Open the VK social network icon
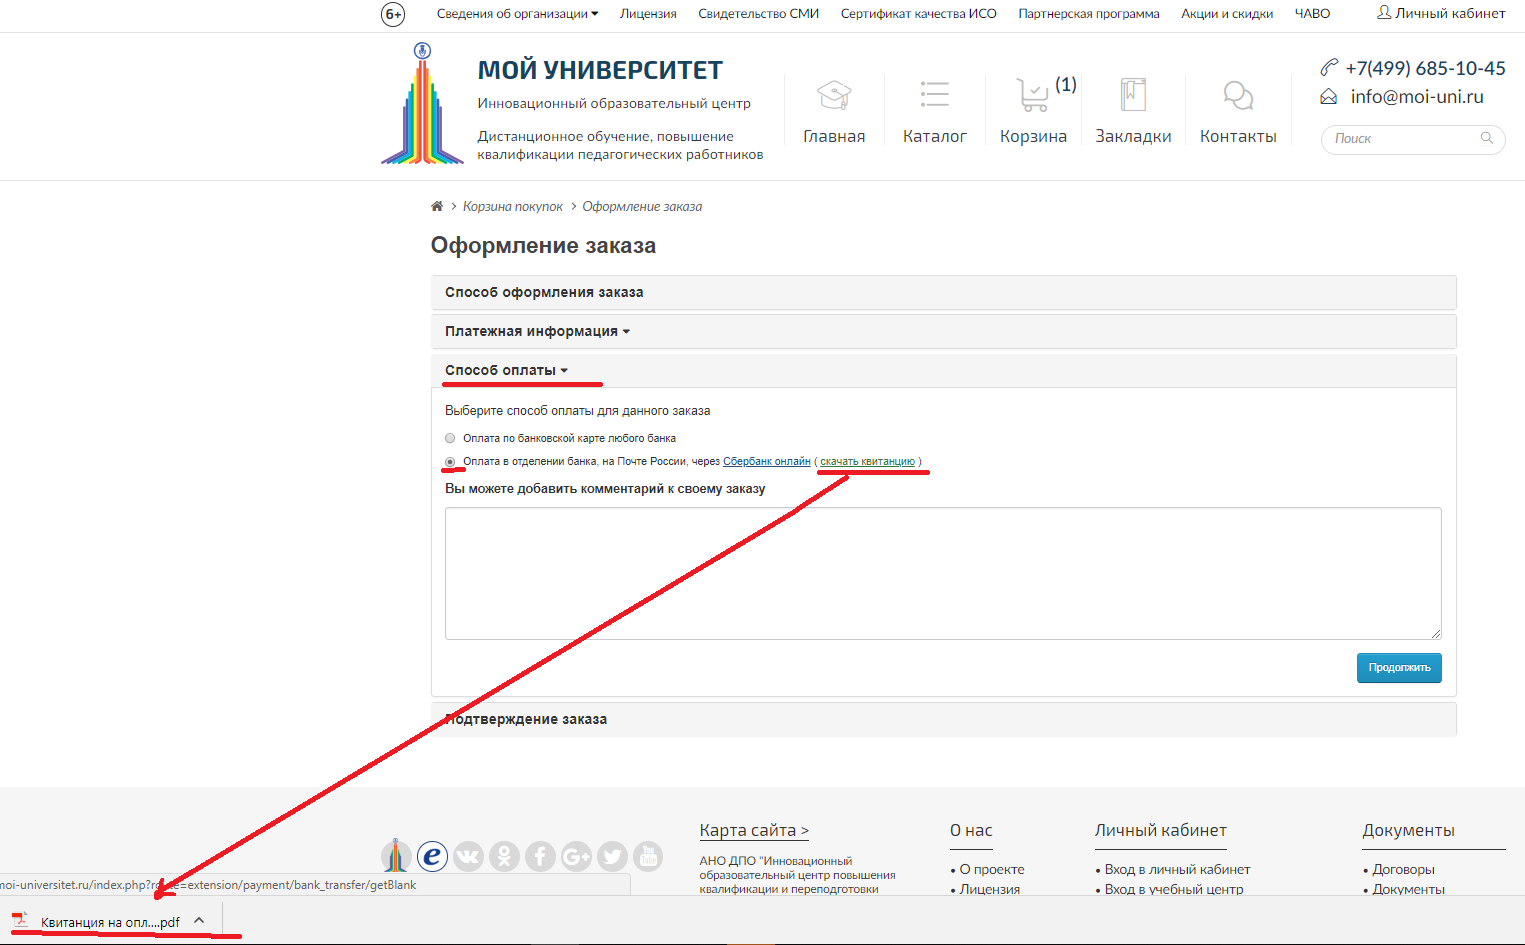 pos(468,856)
